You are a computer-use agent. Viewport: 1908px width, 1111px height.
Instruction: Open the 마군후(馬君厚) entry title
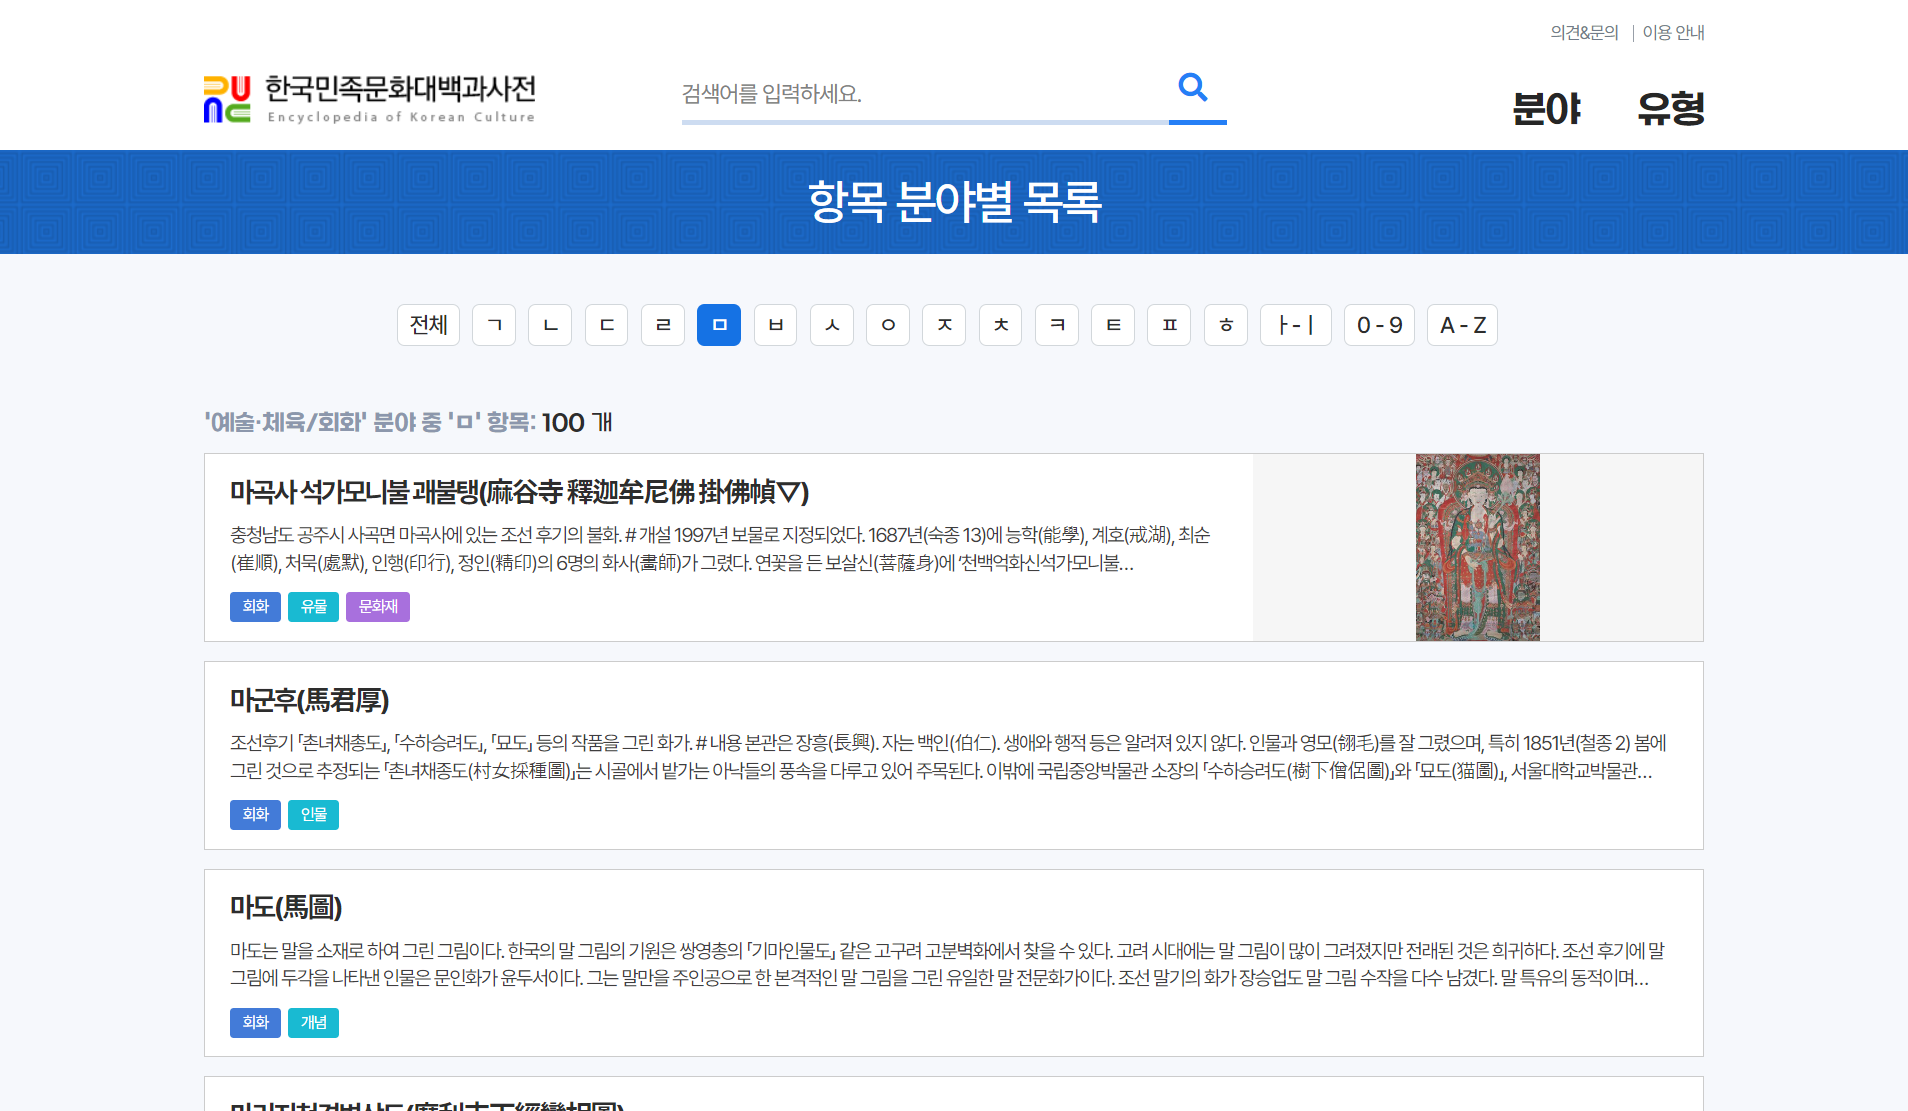(x=309, y=700)
